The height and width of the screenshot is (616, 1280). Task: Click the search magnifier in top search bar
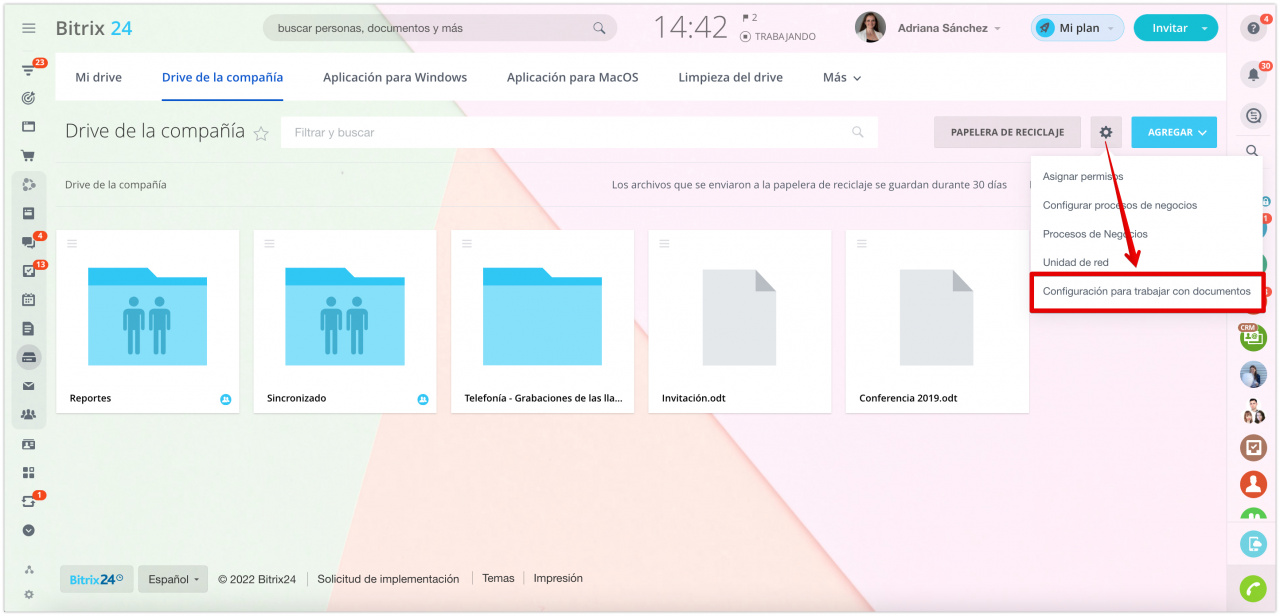[599, 28]
